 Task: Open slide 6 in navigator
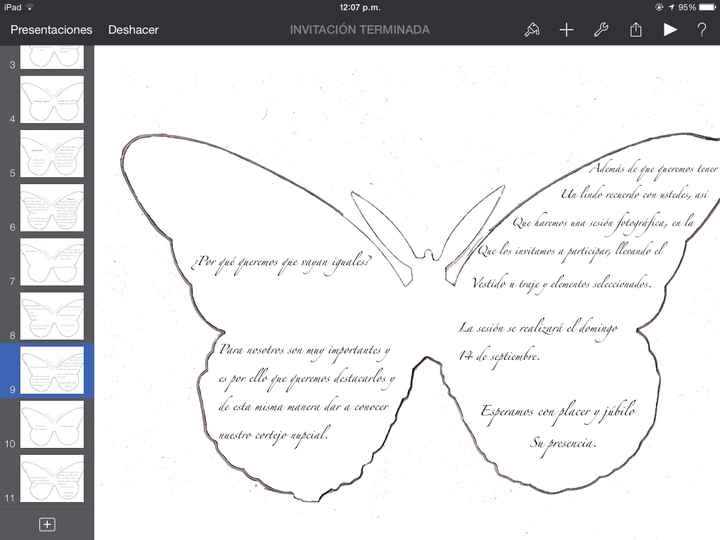coord(52,208)
